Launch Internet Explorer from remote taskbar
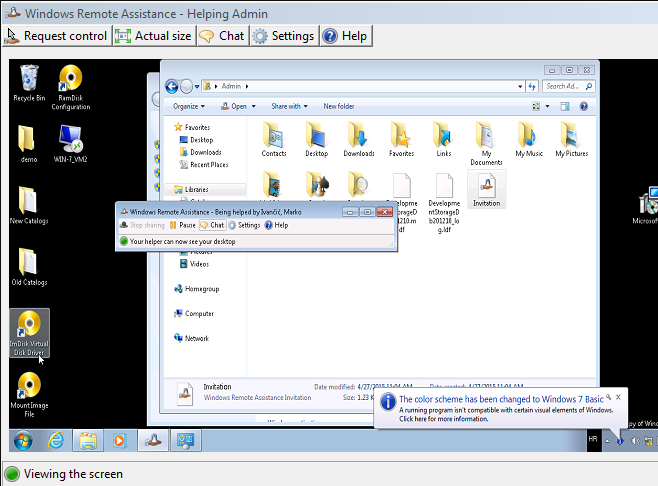 click(x=56, y=441)
